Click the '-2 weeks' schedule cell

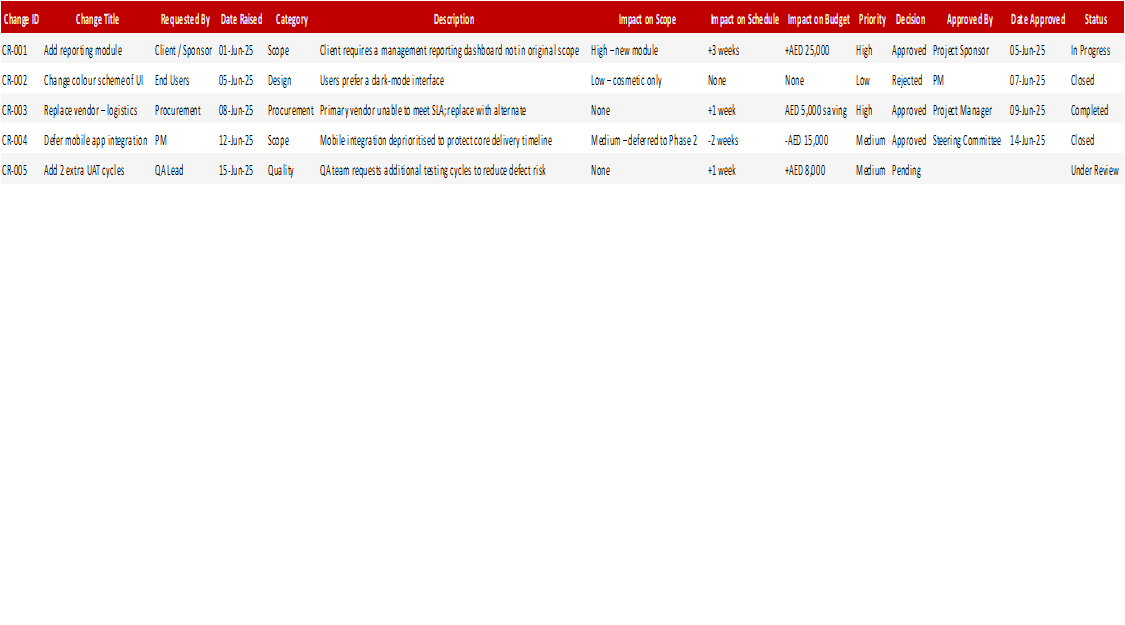722,141
